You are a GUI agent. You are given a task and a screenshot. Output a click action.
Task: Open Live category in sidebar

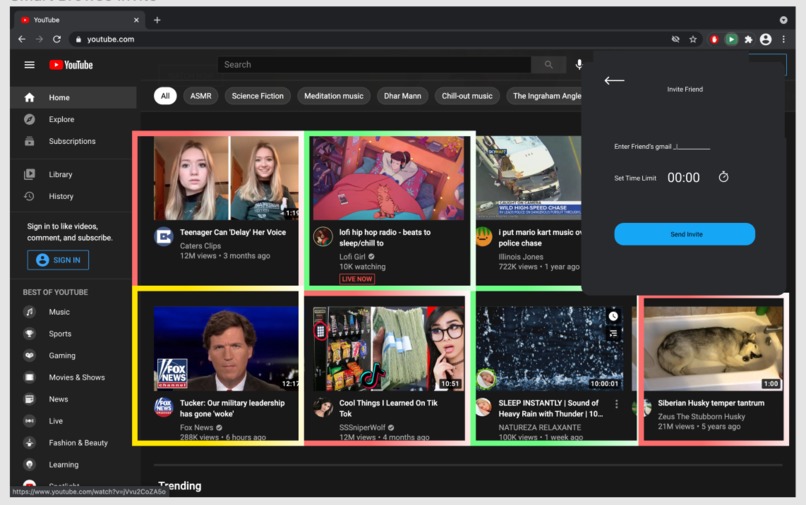click(x=73, y=421)
